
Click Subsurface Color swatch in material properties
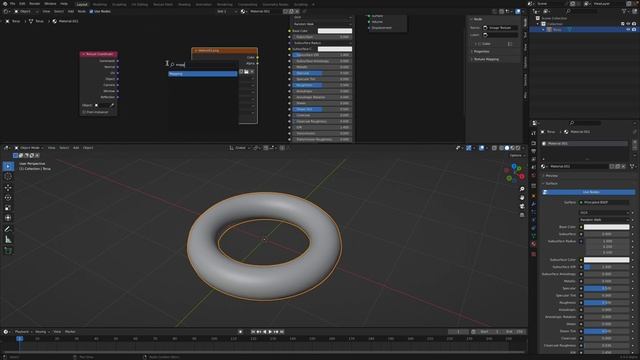[607, 260]
